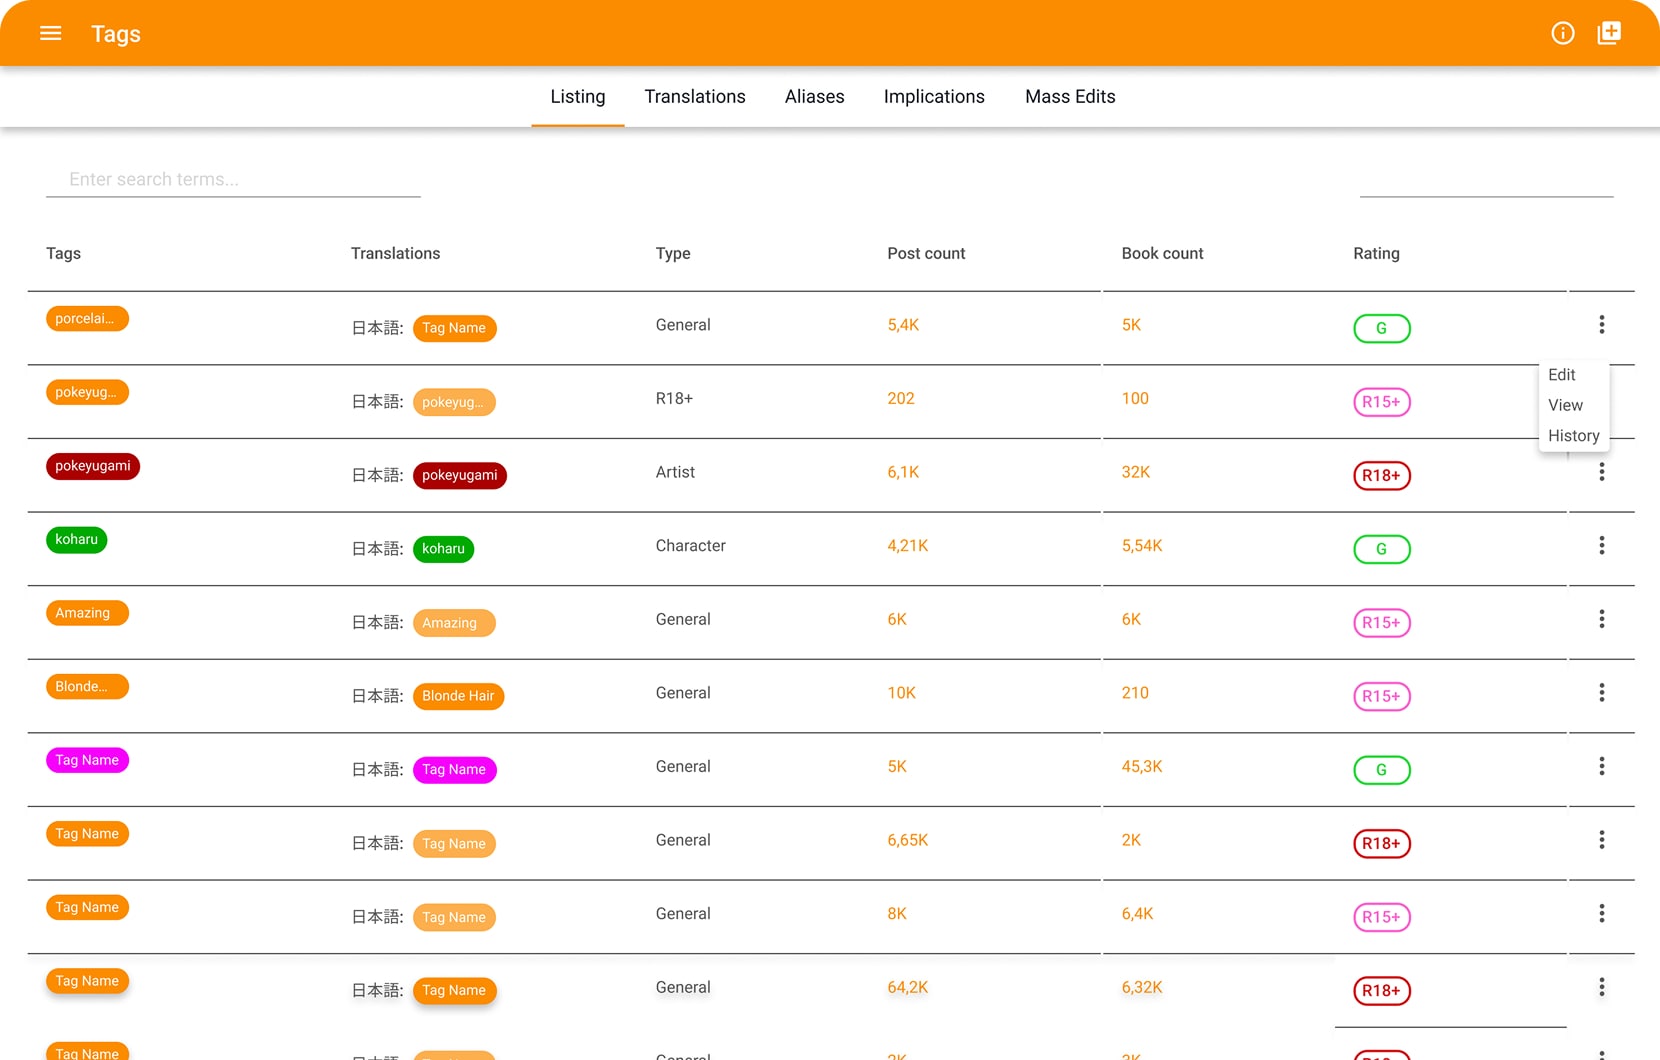Open the hamburger navigation menu
This screenshot has height=1060, width=1660.
click(50, 33)
